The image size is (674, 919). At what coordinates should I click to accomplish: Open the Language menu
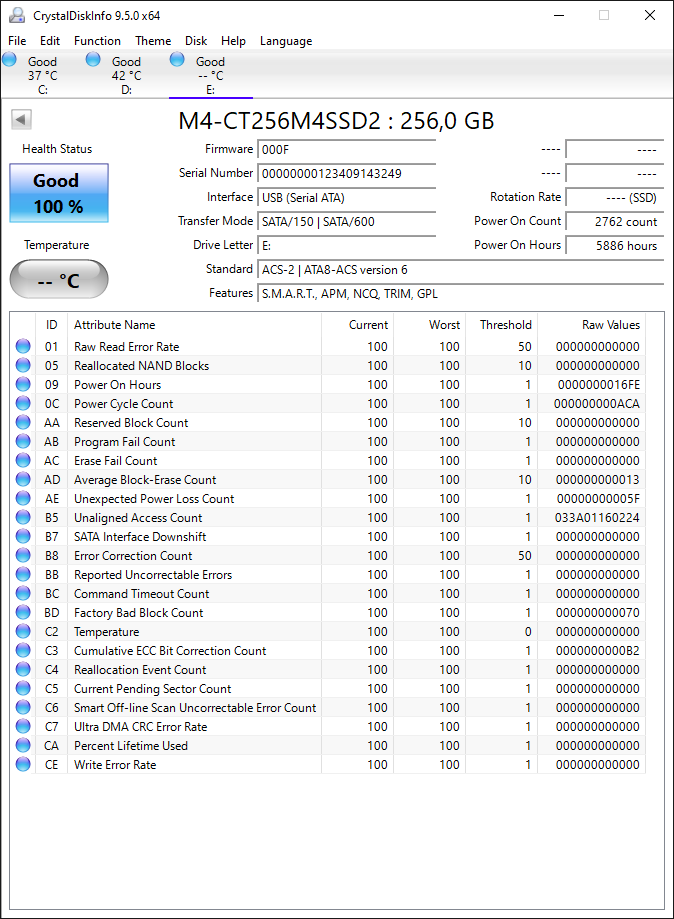(x=286, y=41)
